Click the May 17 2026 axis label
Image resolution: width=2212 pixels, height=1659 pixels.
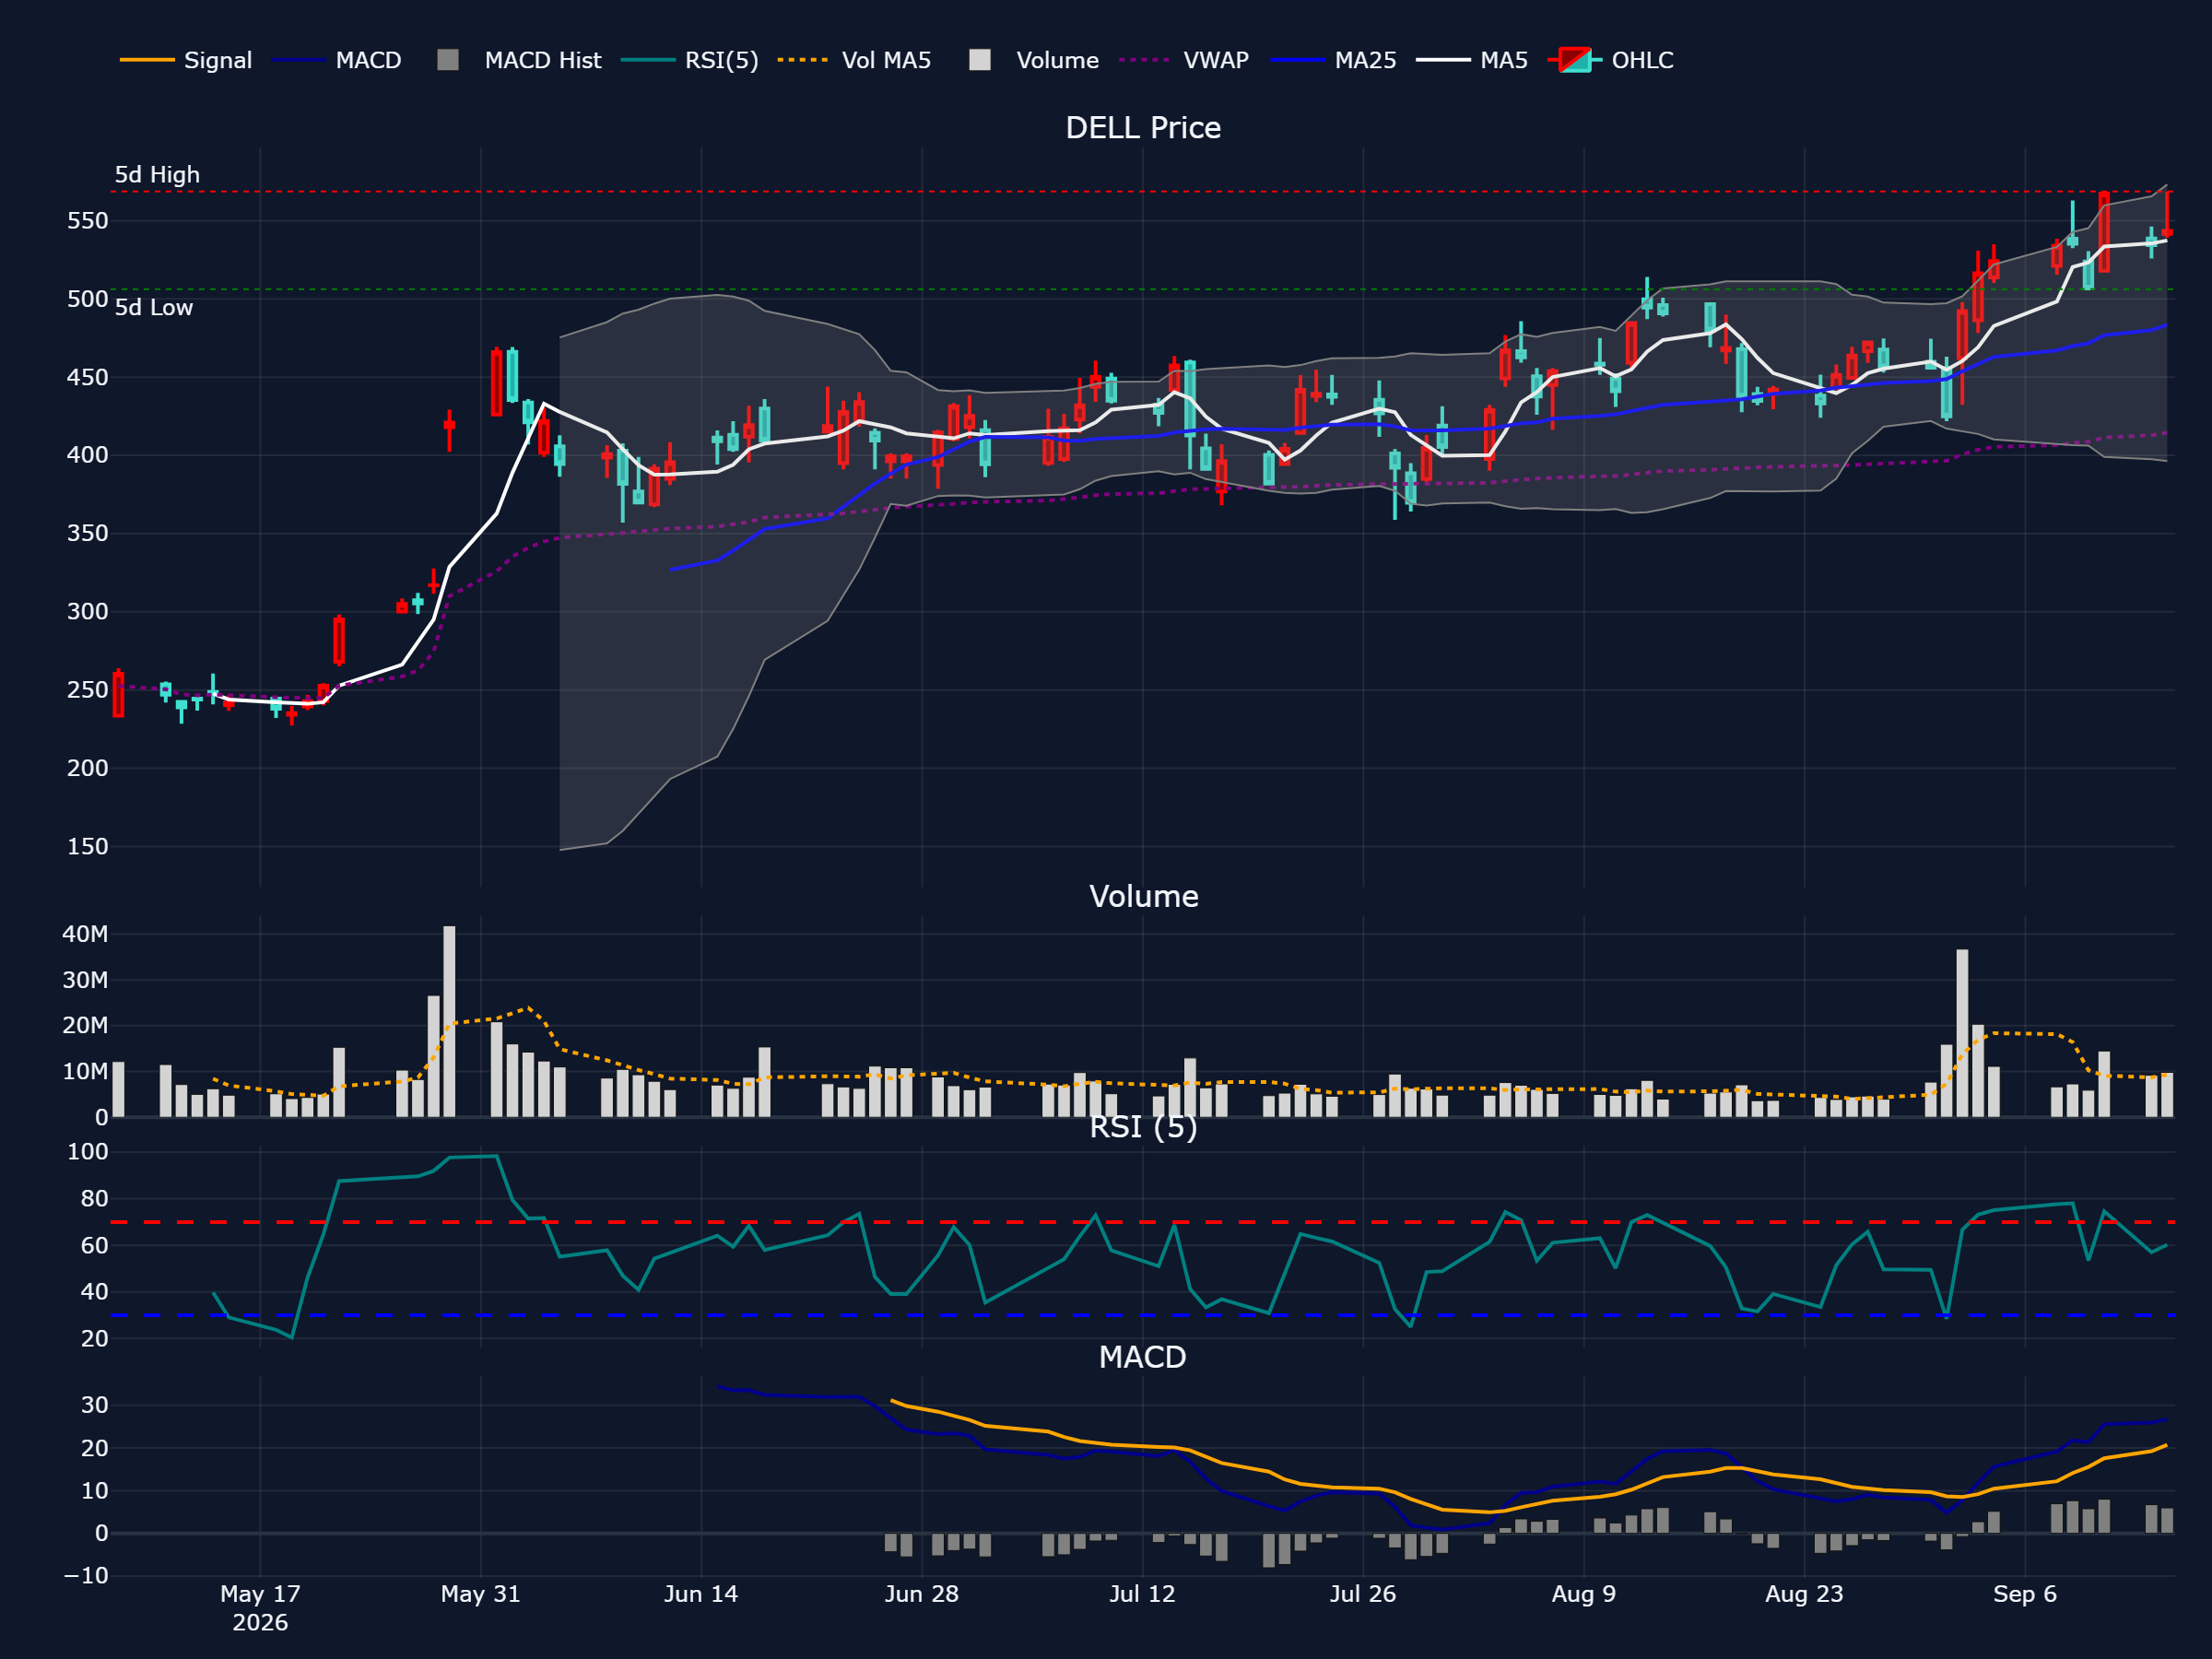tap(260, 1608)
